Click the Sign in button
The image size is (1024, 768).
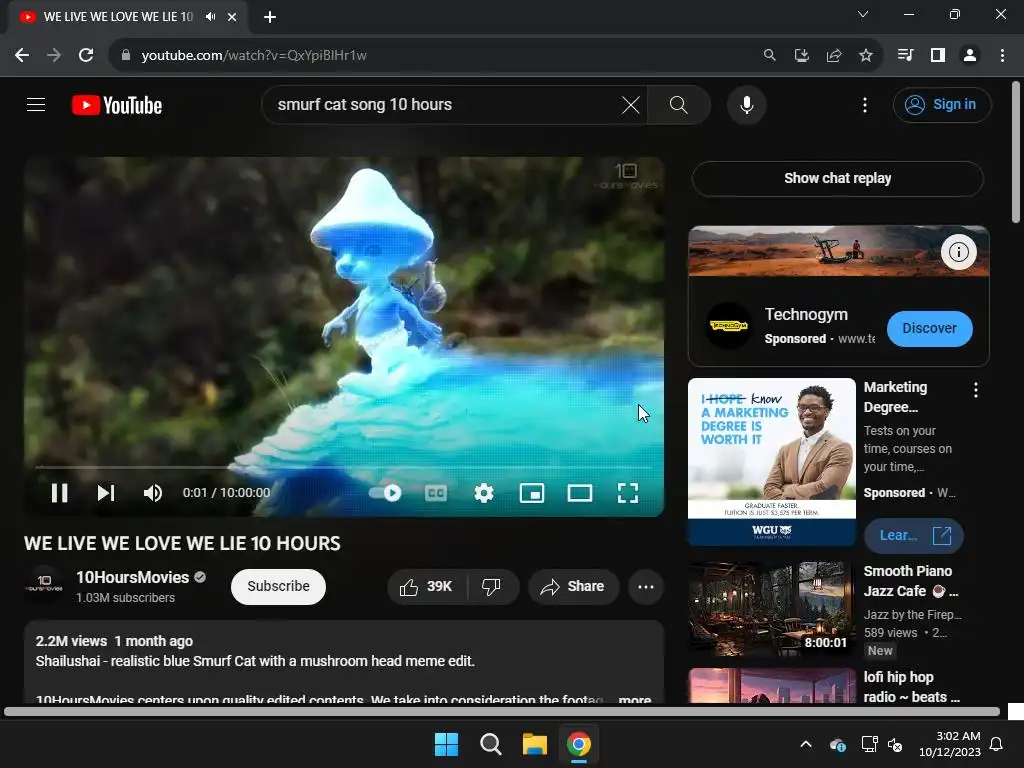[x=942, y=104]
